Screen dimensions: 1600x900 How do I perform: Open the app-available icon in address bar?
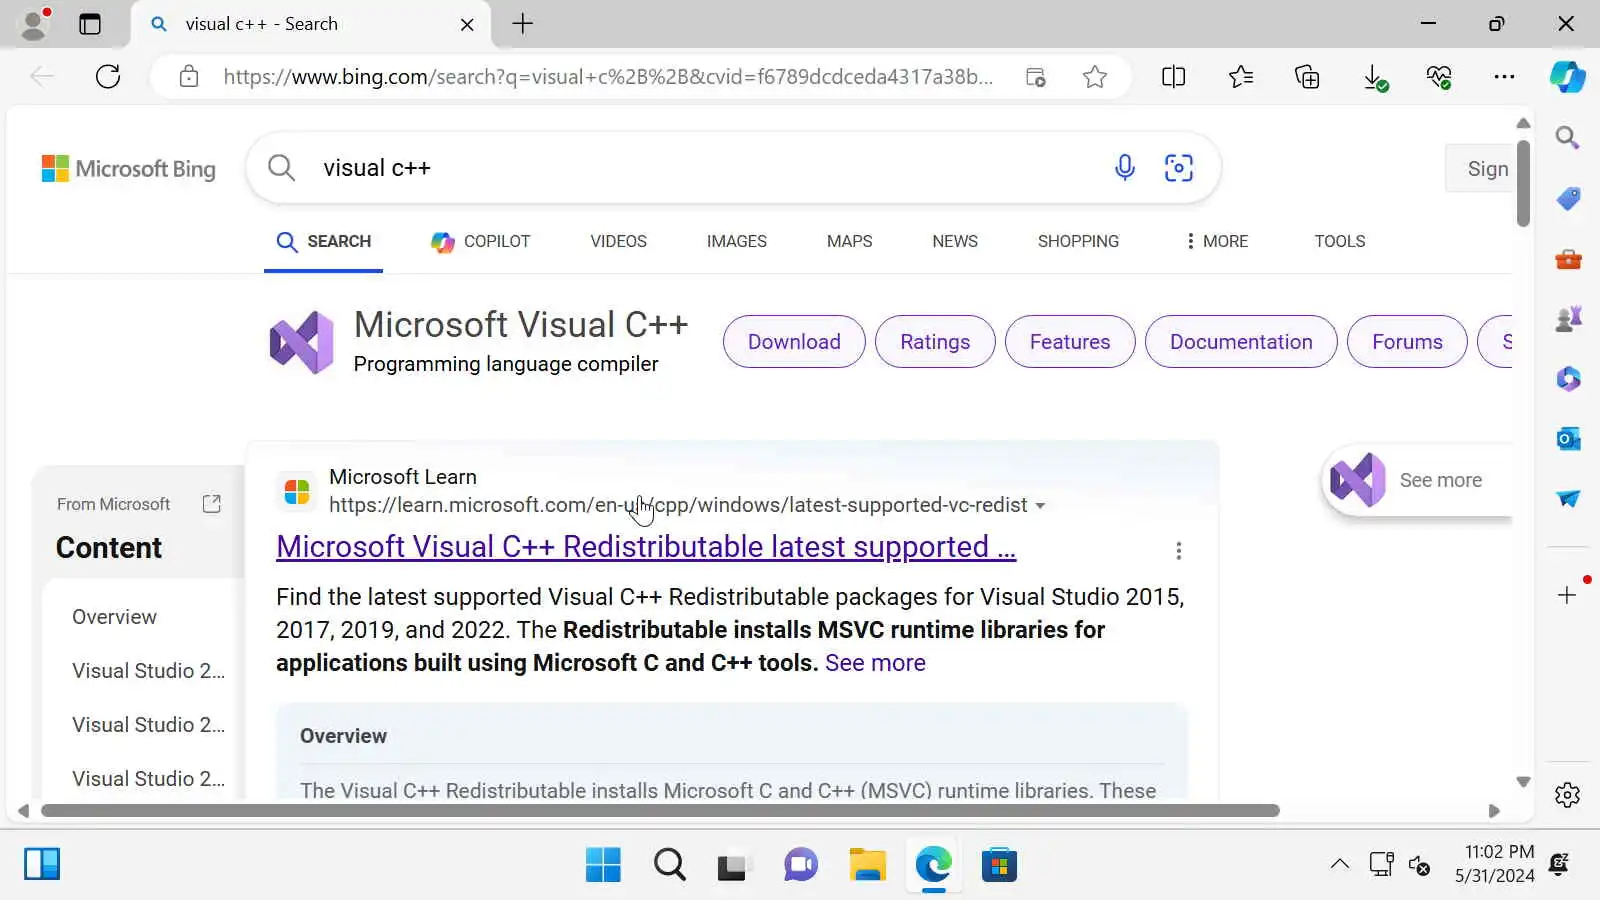pos(1036,77)
